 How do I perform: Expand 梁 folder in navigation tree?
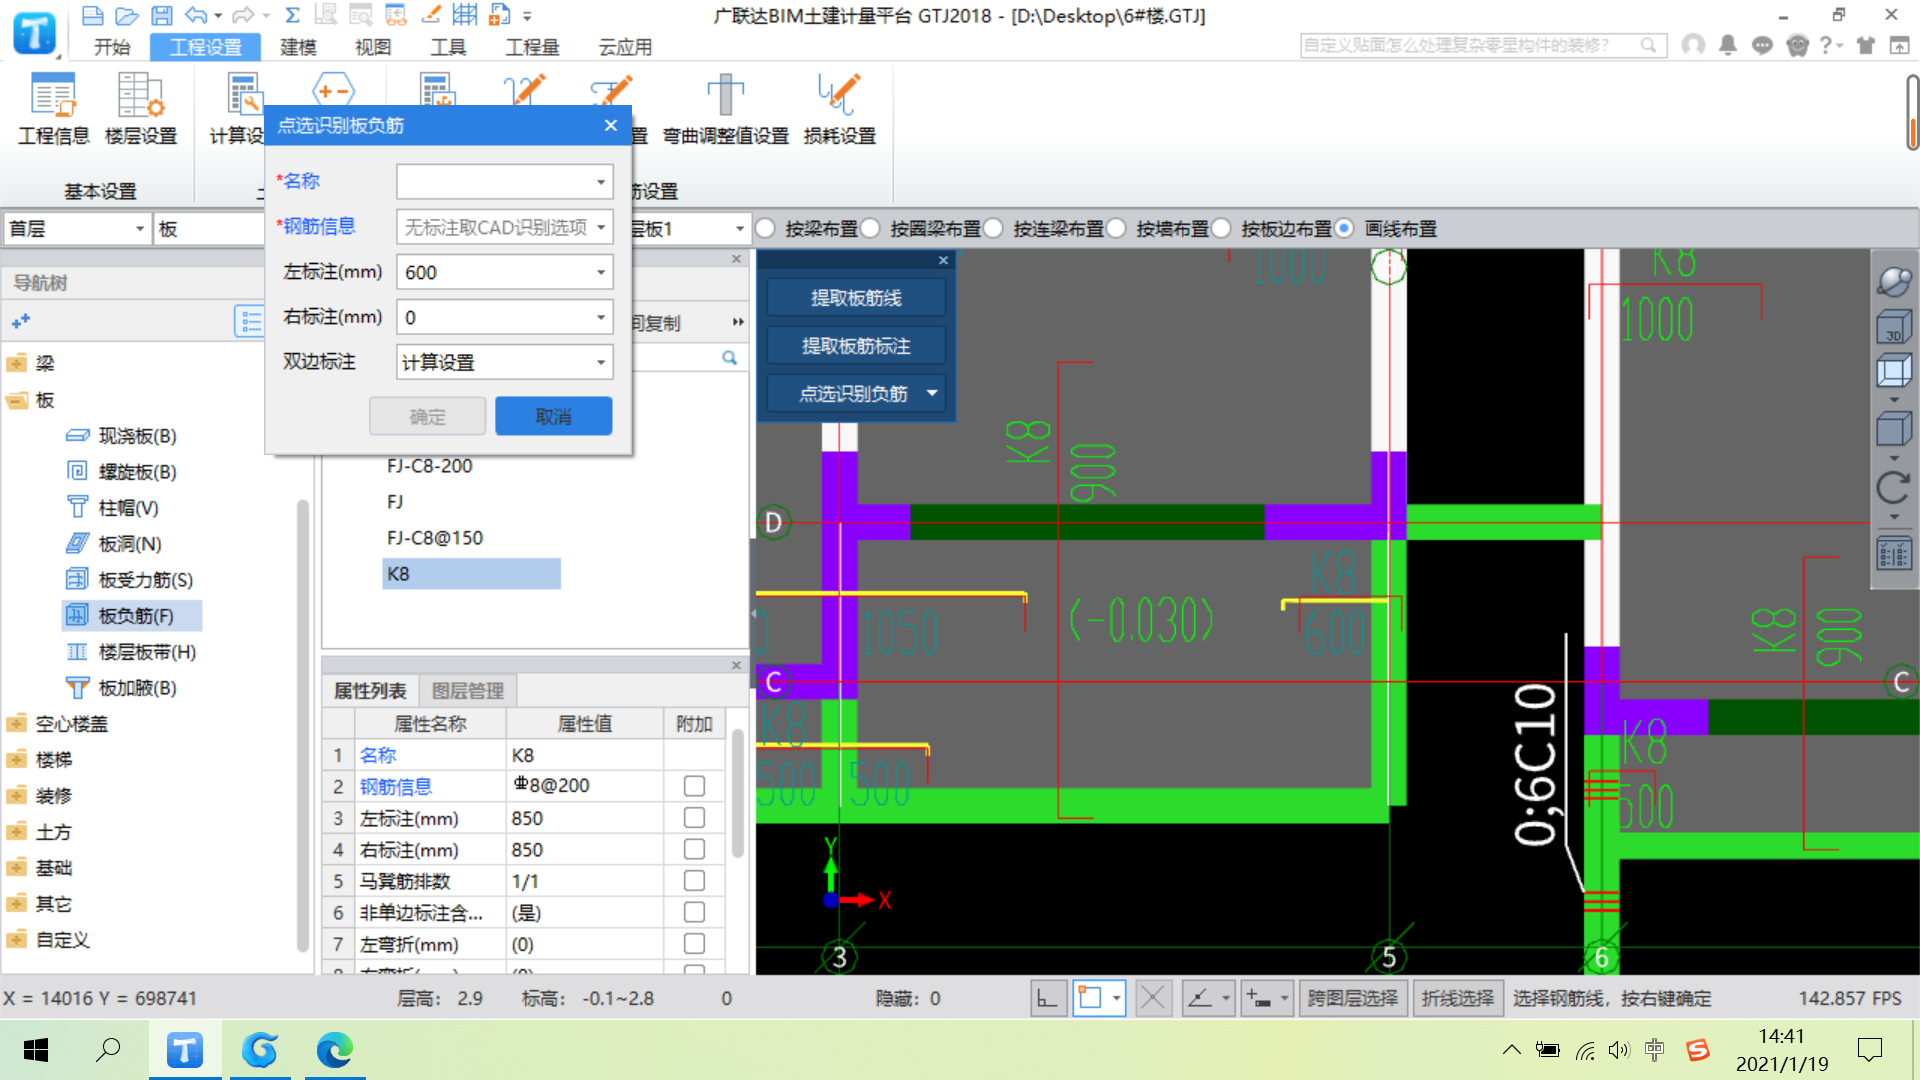(16, 363)
